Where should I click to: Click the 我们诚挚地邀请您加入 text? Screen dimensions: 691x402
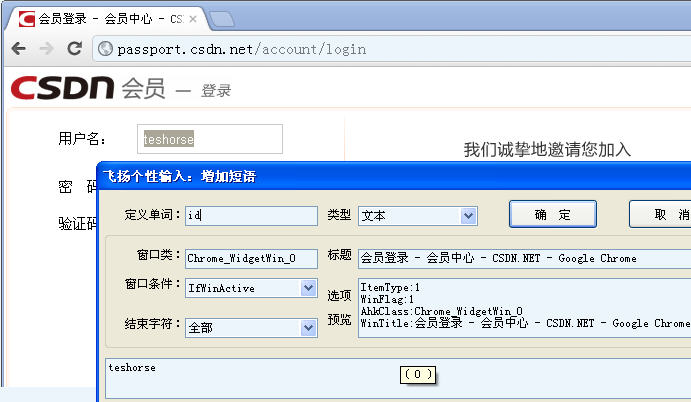pos(547,150)
